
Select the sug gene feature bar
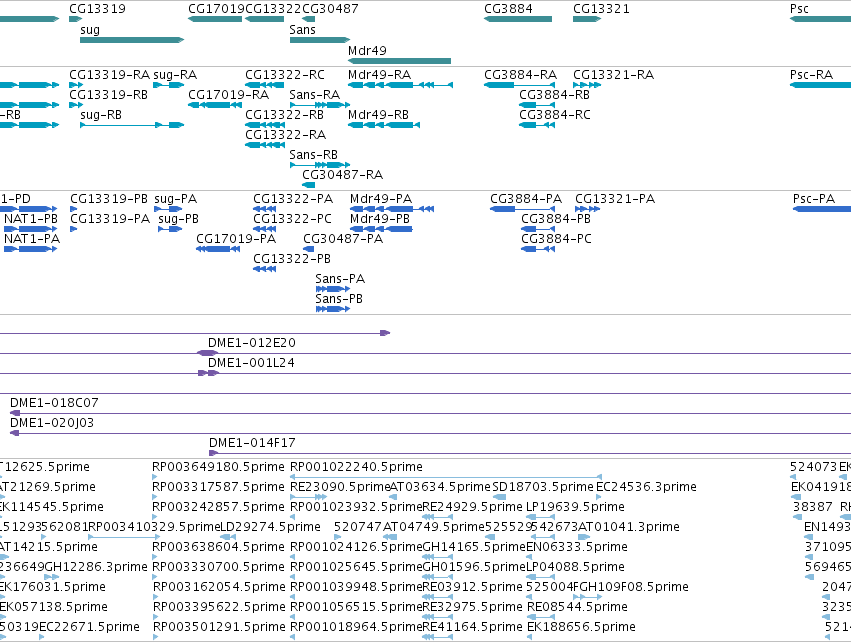click(132, 40)
